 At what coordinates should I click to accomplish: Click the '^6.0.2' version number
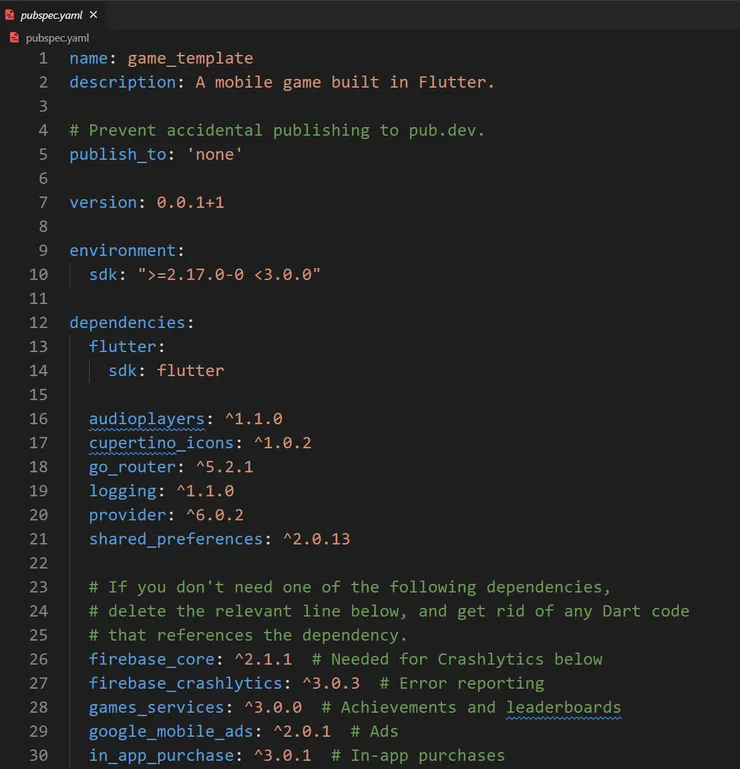[215, 515]
